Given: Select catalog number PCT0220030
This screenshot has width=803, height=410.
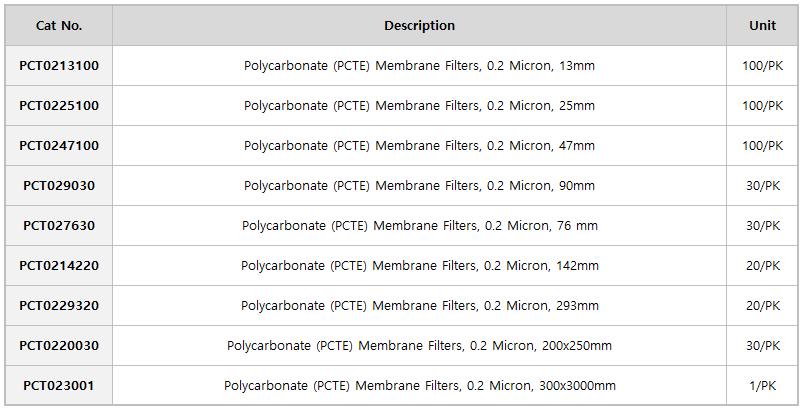Looking at the screenshot, I should (59, 345).
